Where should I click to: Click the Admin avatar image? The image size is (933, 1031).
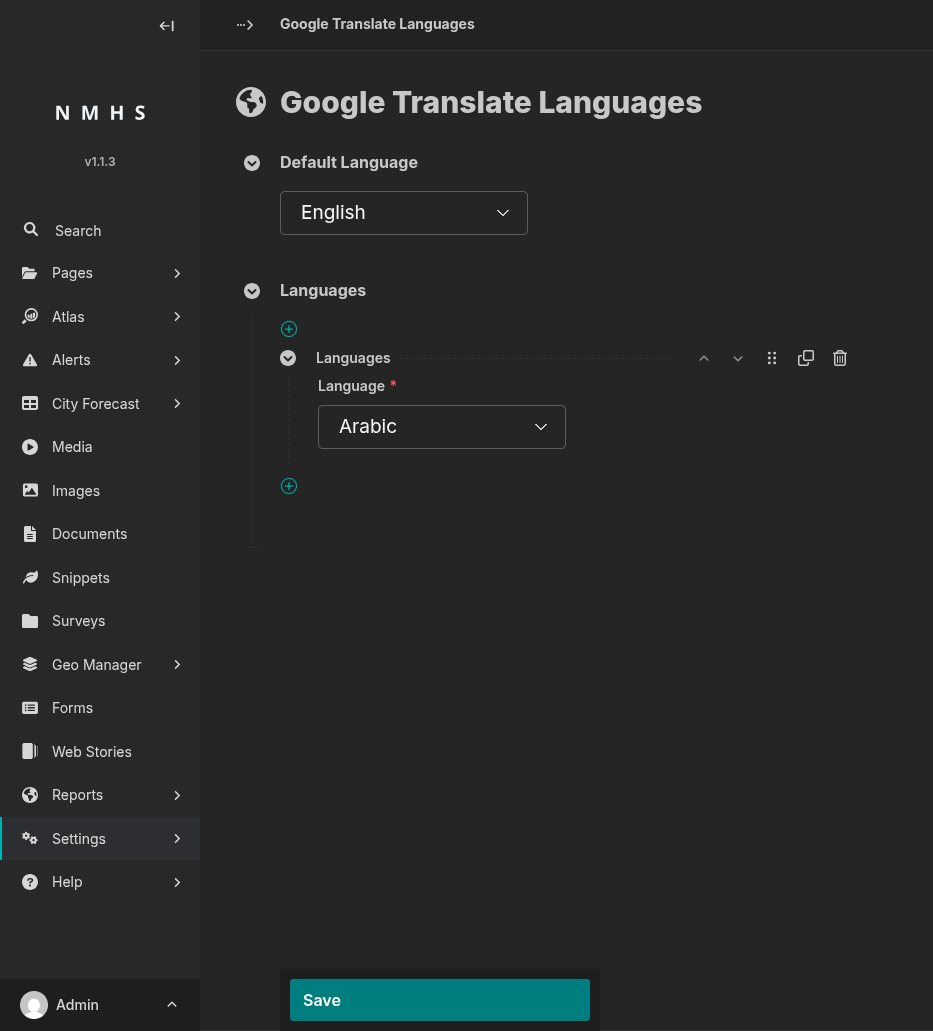click(x=34, y=1005)
